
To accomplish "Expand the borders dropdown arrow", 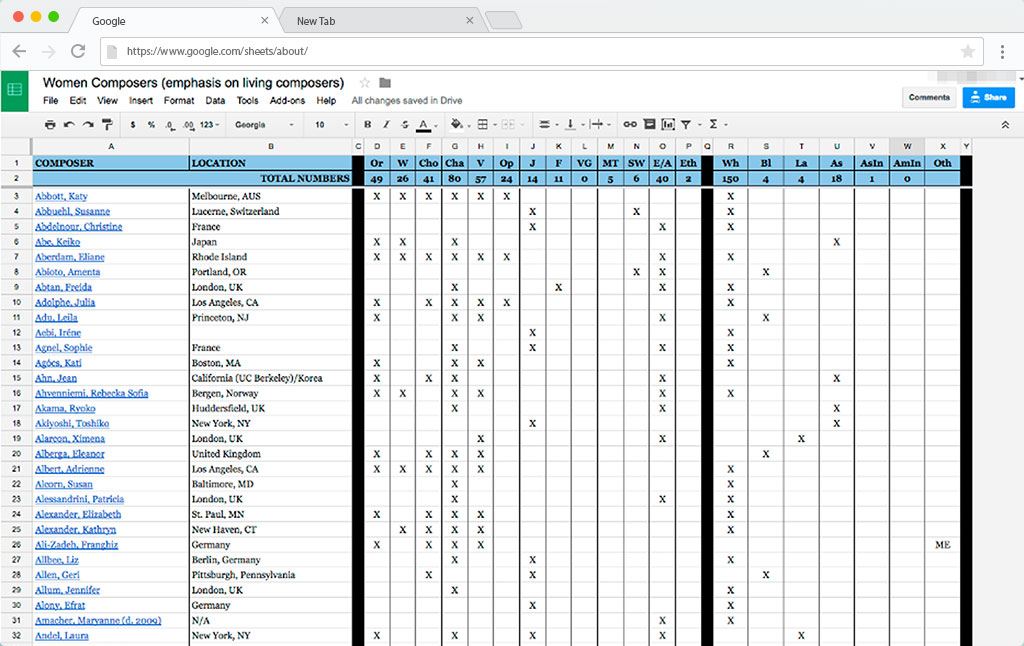I will point(495,125).
